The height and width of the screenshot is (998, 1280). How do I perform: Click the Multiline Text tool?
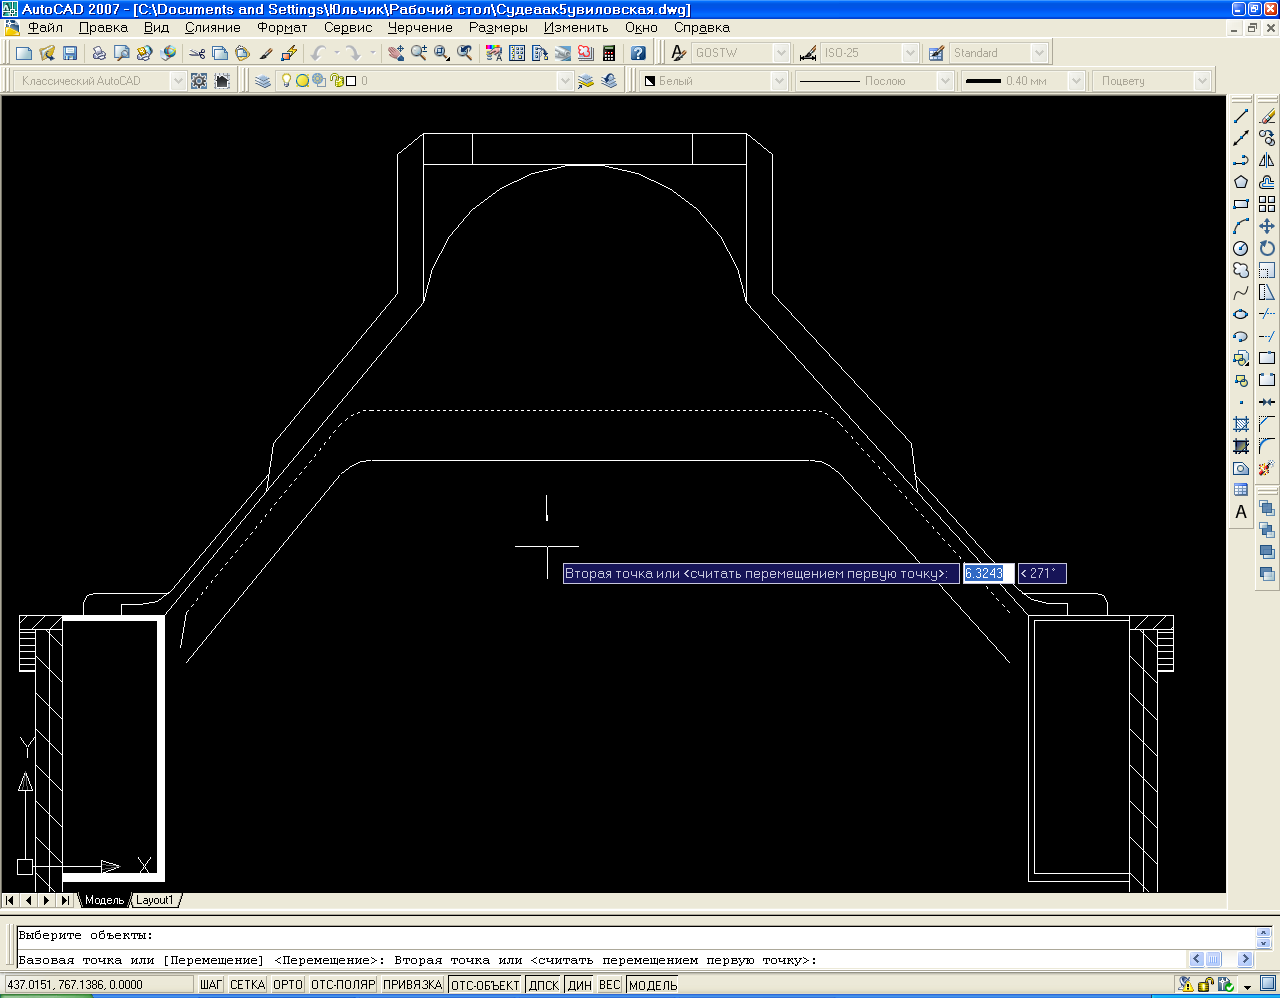click(1241, 512)
